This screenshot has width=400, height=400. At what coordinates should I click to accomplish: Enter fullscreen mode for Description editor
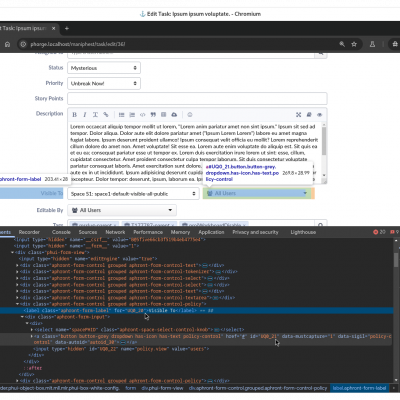click(298, 115)
